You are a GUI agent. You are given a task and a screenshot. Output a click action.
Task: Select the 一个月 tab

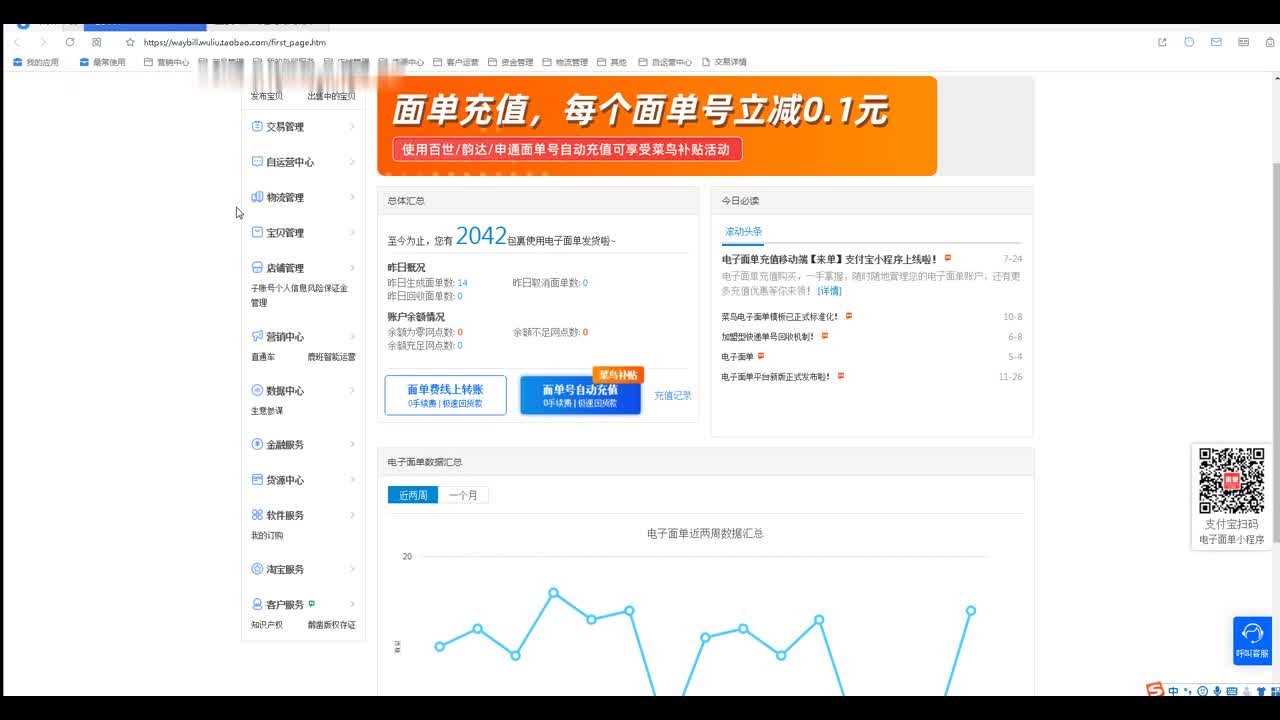(463, 495)
